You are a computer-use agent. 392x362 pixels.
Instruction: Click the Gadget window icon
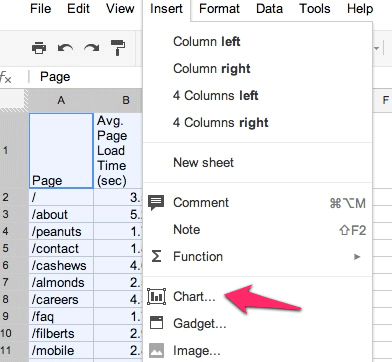156,323
